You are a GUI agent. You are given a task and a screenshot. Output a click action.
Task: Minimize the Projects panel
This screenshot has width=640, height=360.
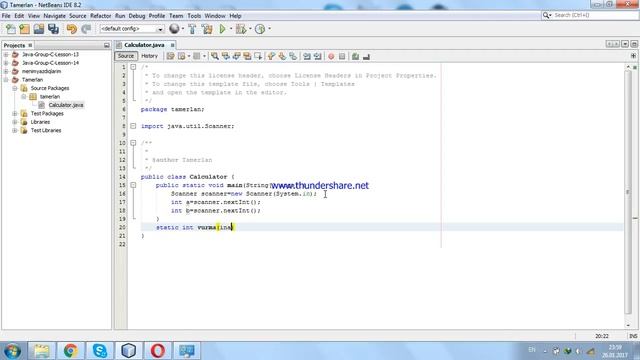coord(107,45)
